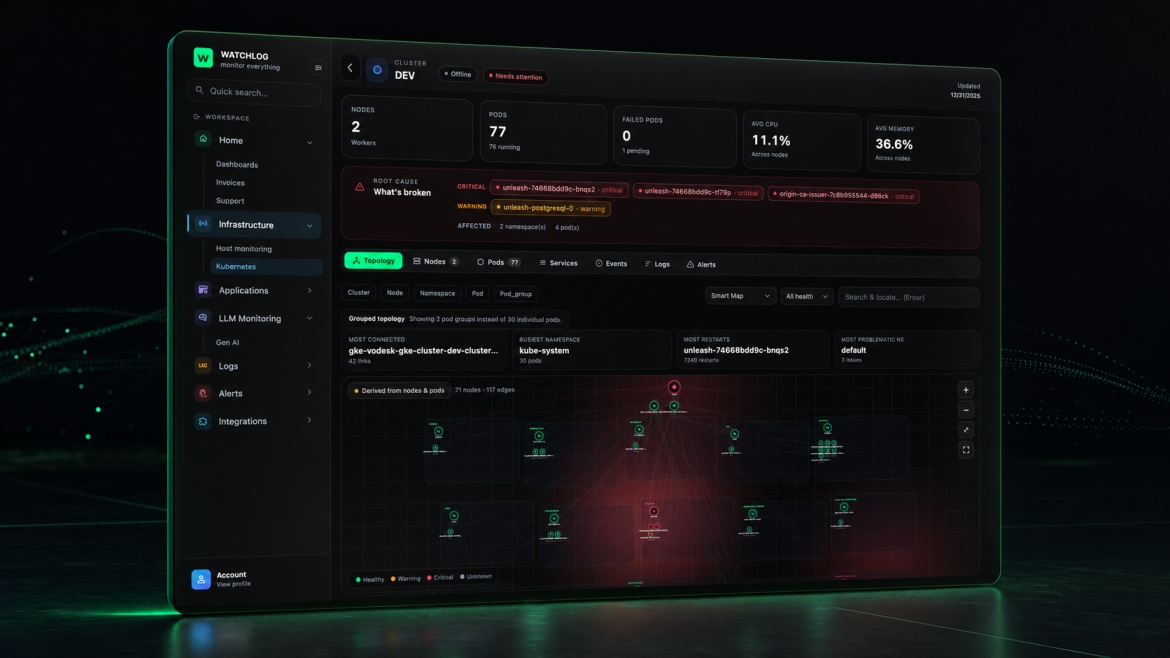Viewport: 1170px width, 658px height.
Task: Toggle the Cluster grouping chip
Action: pyautogui.click(x=359, y=293)
